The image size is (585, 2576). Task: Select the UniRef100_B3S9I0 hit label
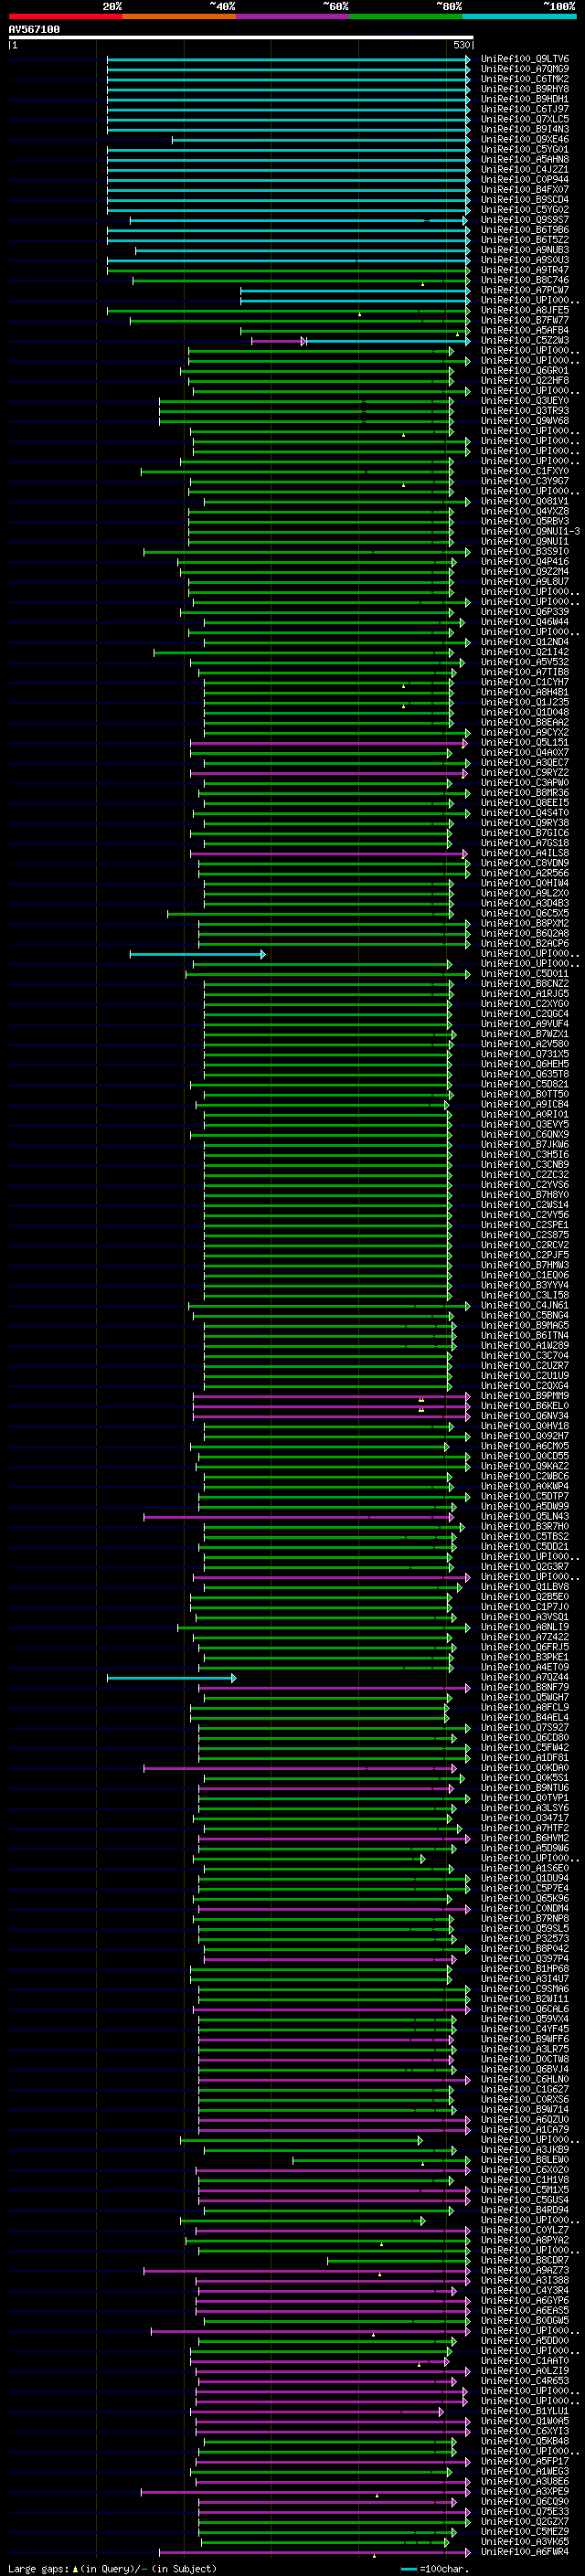pos(525,551)
